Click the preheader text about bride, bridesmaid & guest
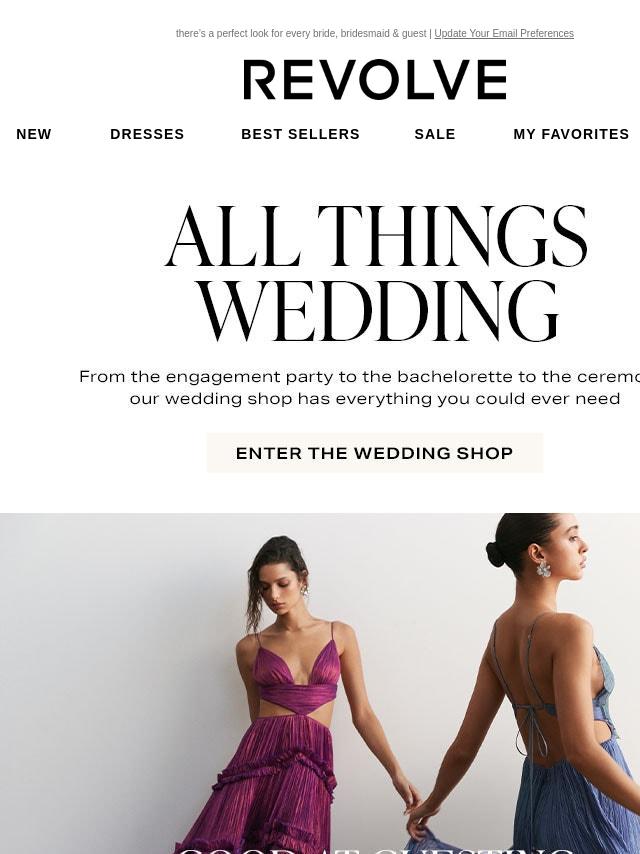 301,33
